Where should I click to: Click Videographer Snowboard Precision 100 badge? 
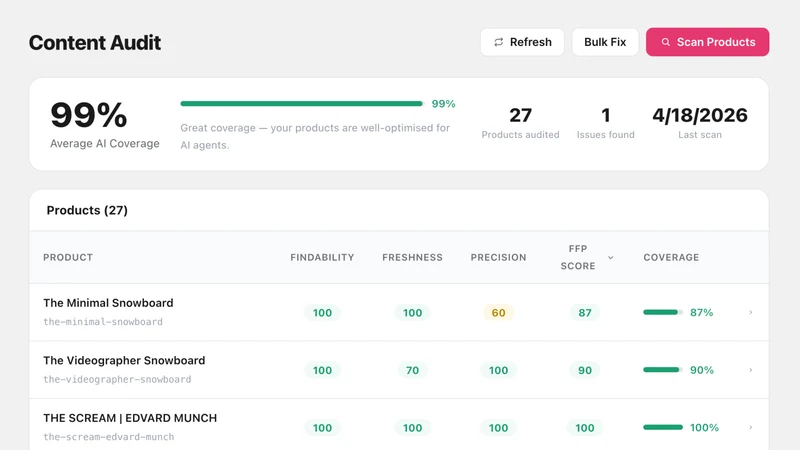pyautogui.click(x=498, y=370)
